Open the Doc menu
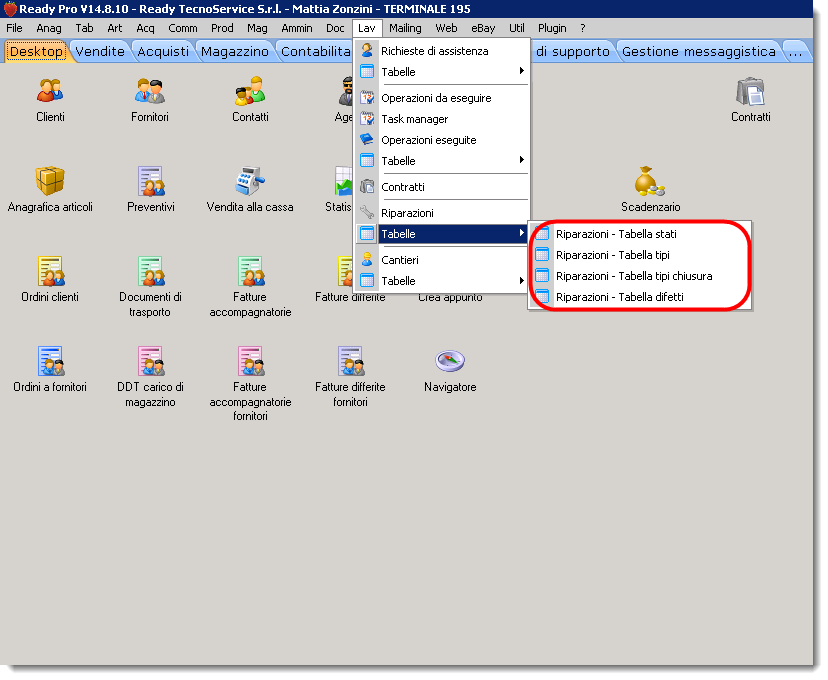The height and width of the screenshot is (680, 828). coord(335,28)
